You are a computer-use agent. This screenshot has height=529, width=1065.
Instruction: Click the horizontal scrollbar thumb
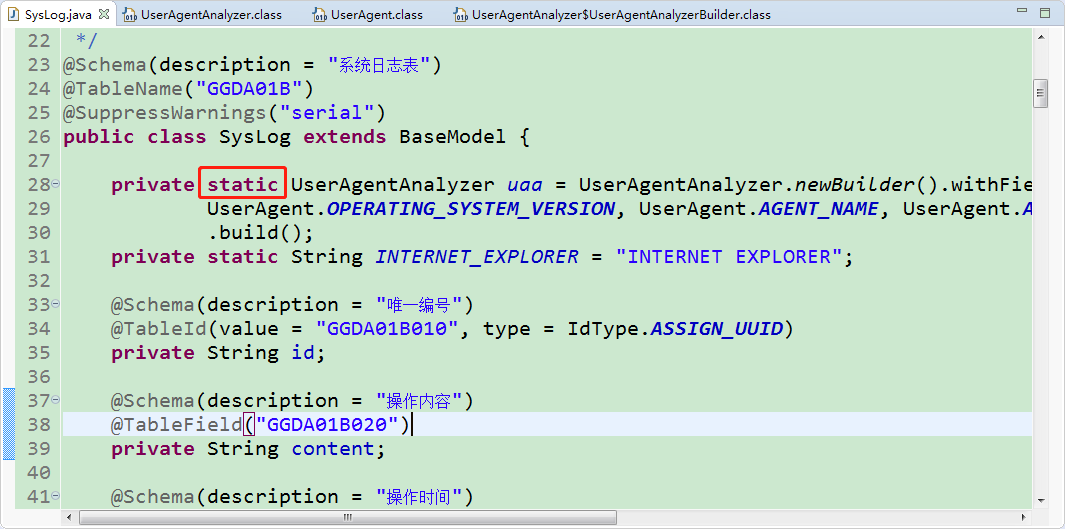[x=348, y=517]
